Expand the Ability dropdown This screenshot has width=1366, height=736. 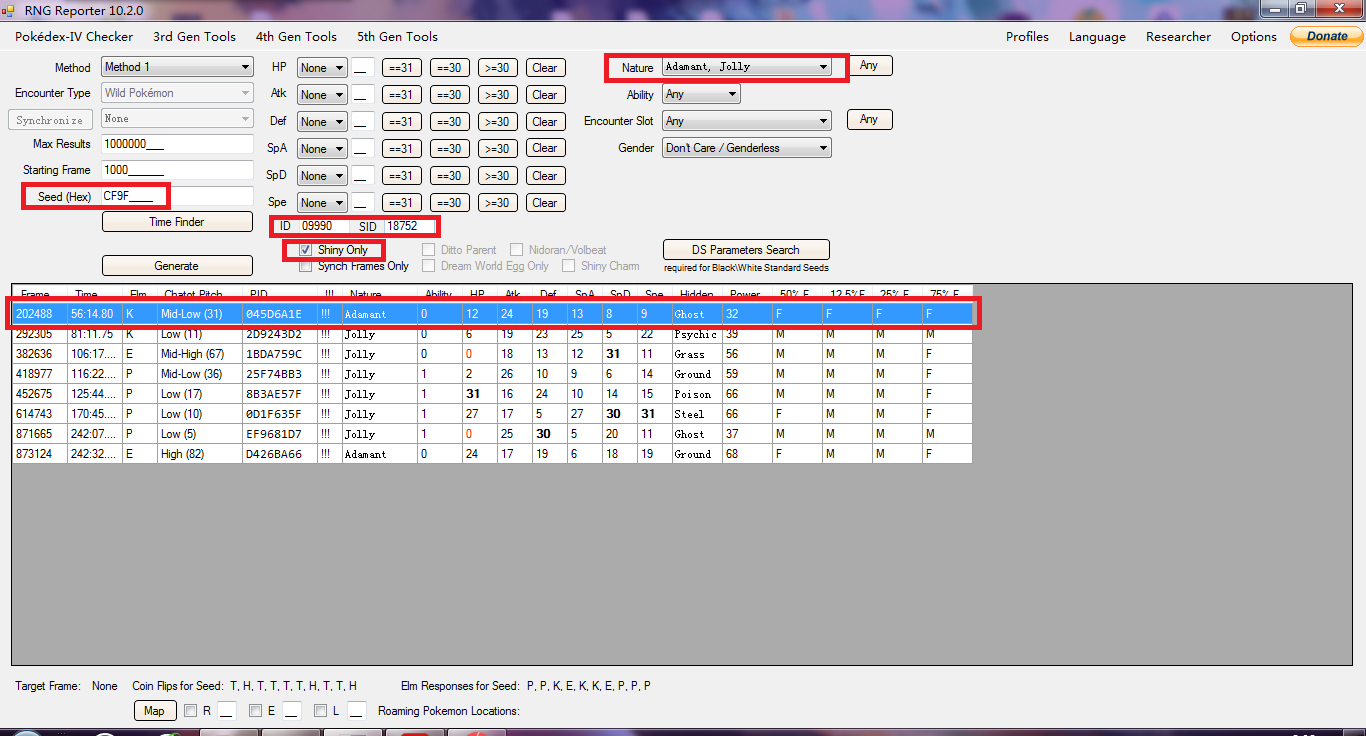pyautogui.click(x=701, y=94)
